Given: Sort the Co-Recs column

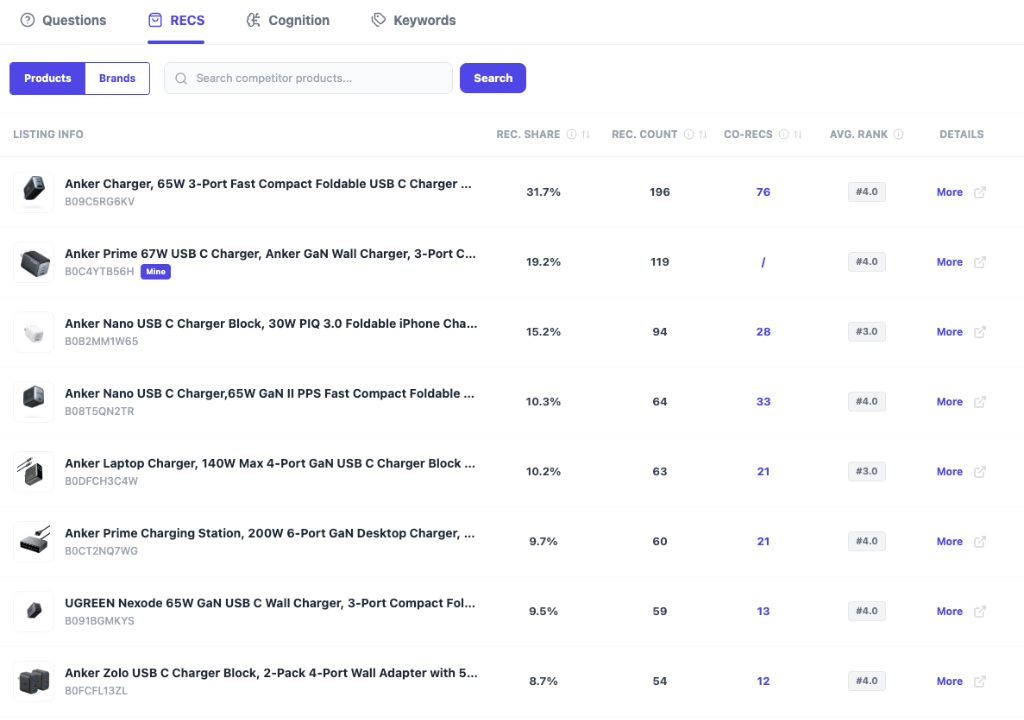Looking at the screenshot, I should [x=798, y=135].
